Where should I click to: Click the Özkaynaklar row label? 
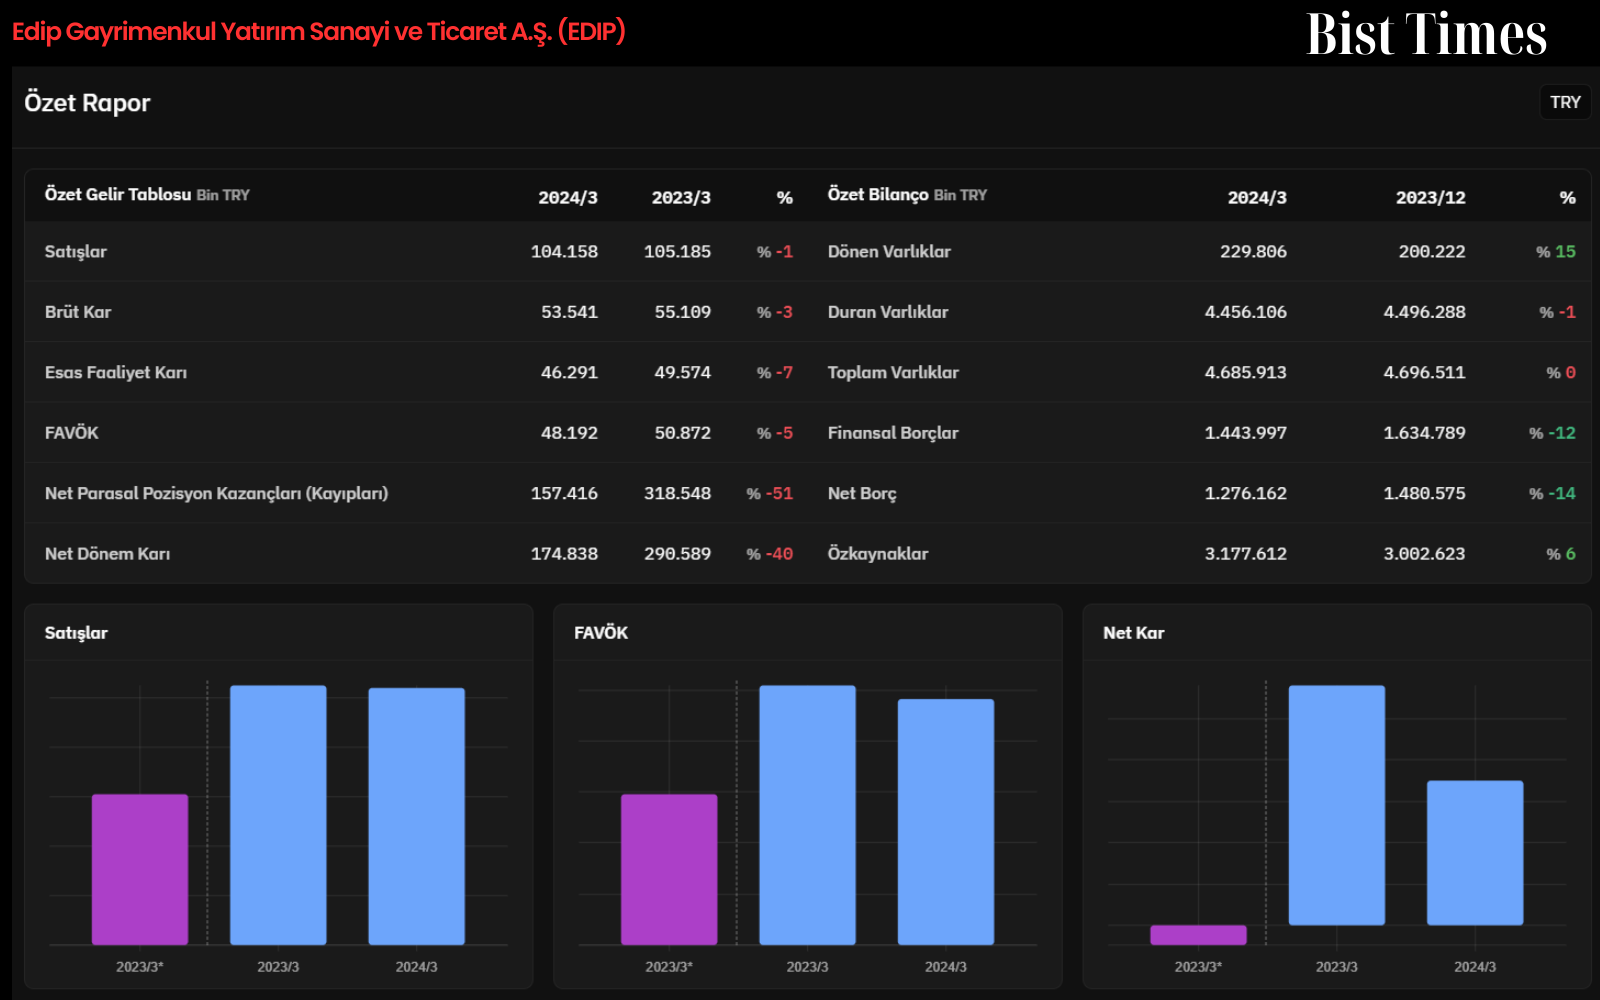click(x=878, y=554)
